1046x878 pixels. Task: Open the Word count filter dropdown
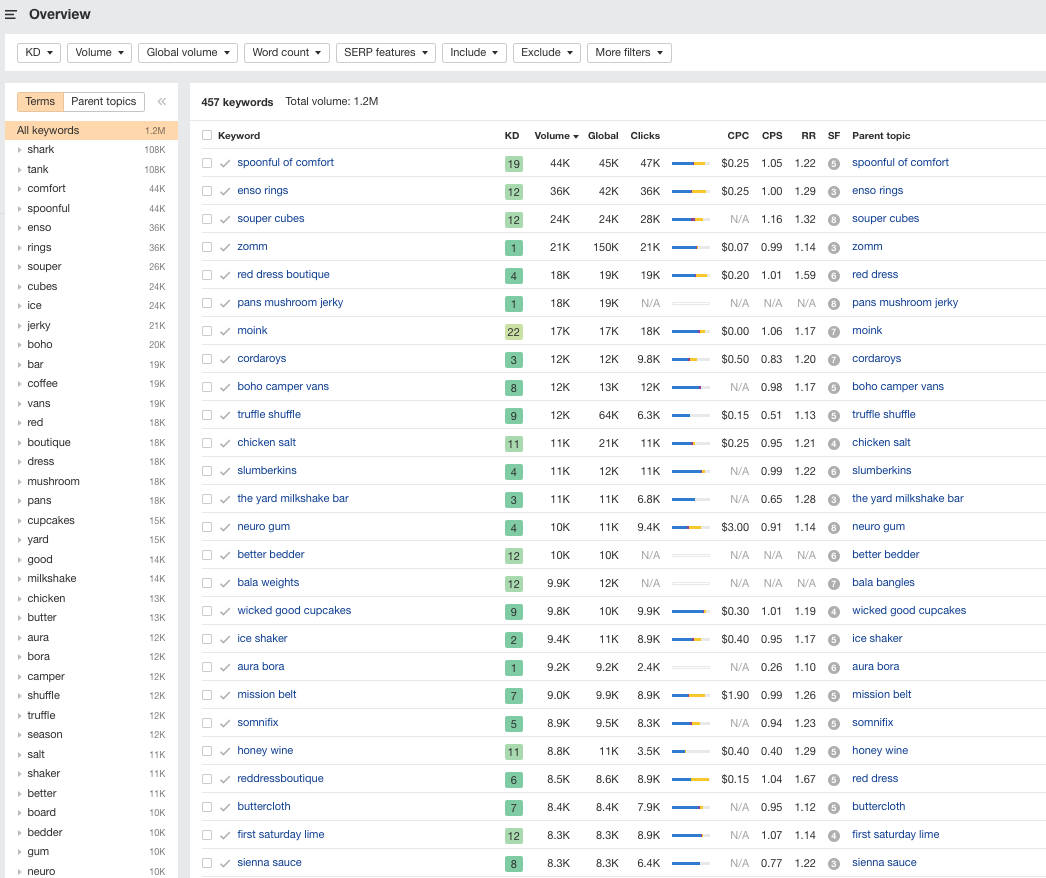(x=287, y=53)
